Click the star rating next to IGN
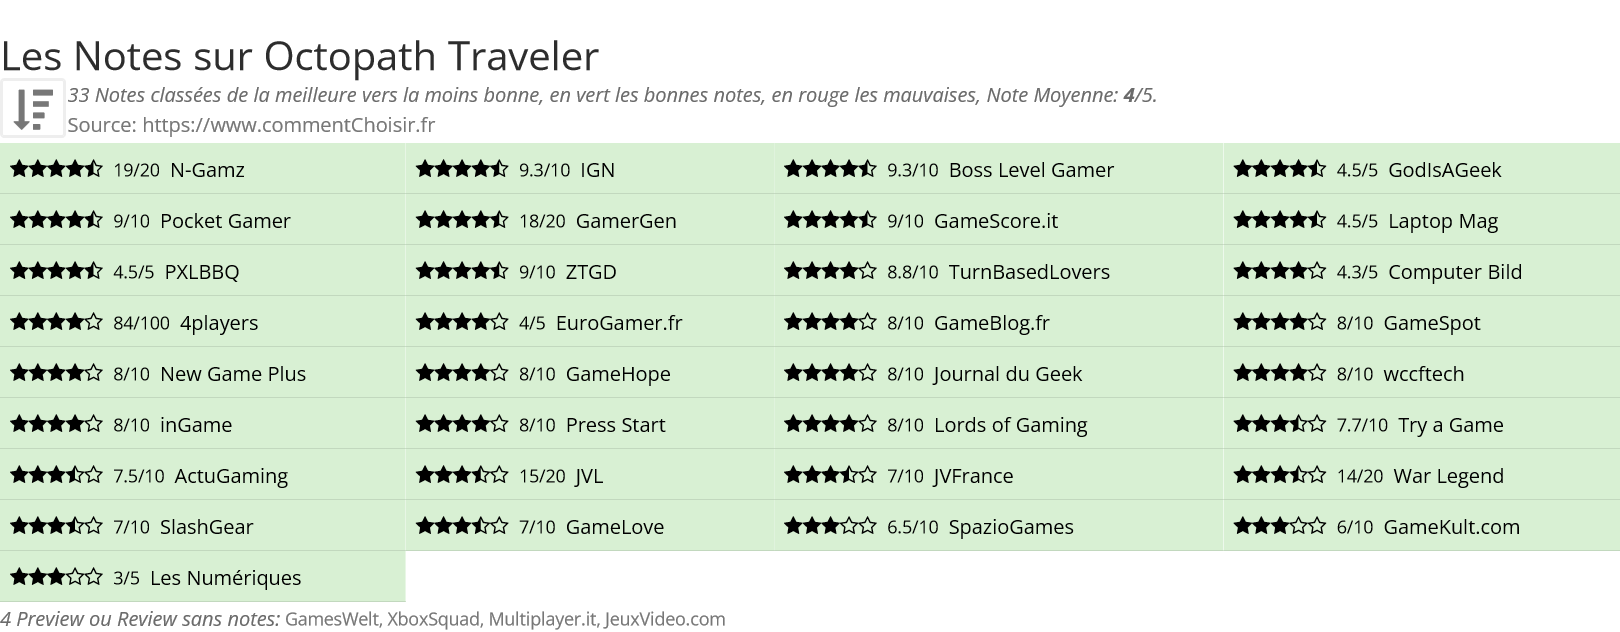The image size is (1620, 632). [x=462, y=169]
